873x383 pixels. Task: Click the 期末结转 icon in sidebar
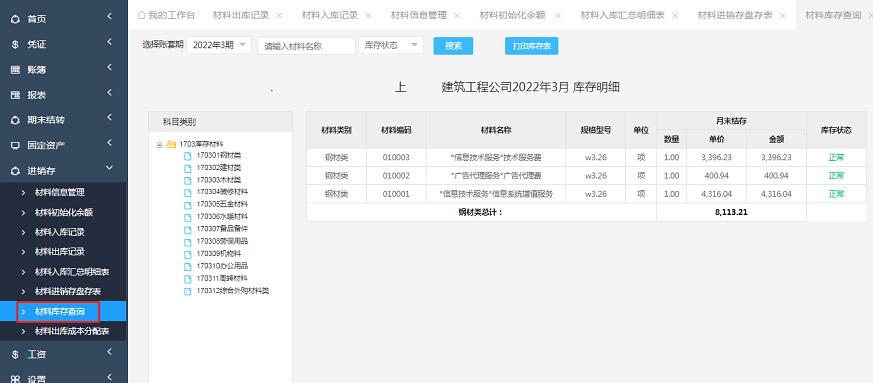pyautogui.click(x=16, y=120)
